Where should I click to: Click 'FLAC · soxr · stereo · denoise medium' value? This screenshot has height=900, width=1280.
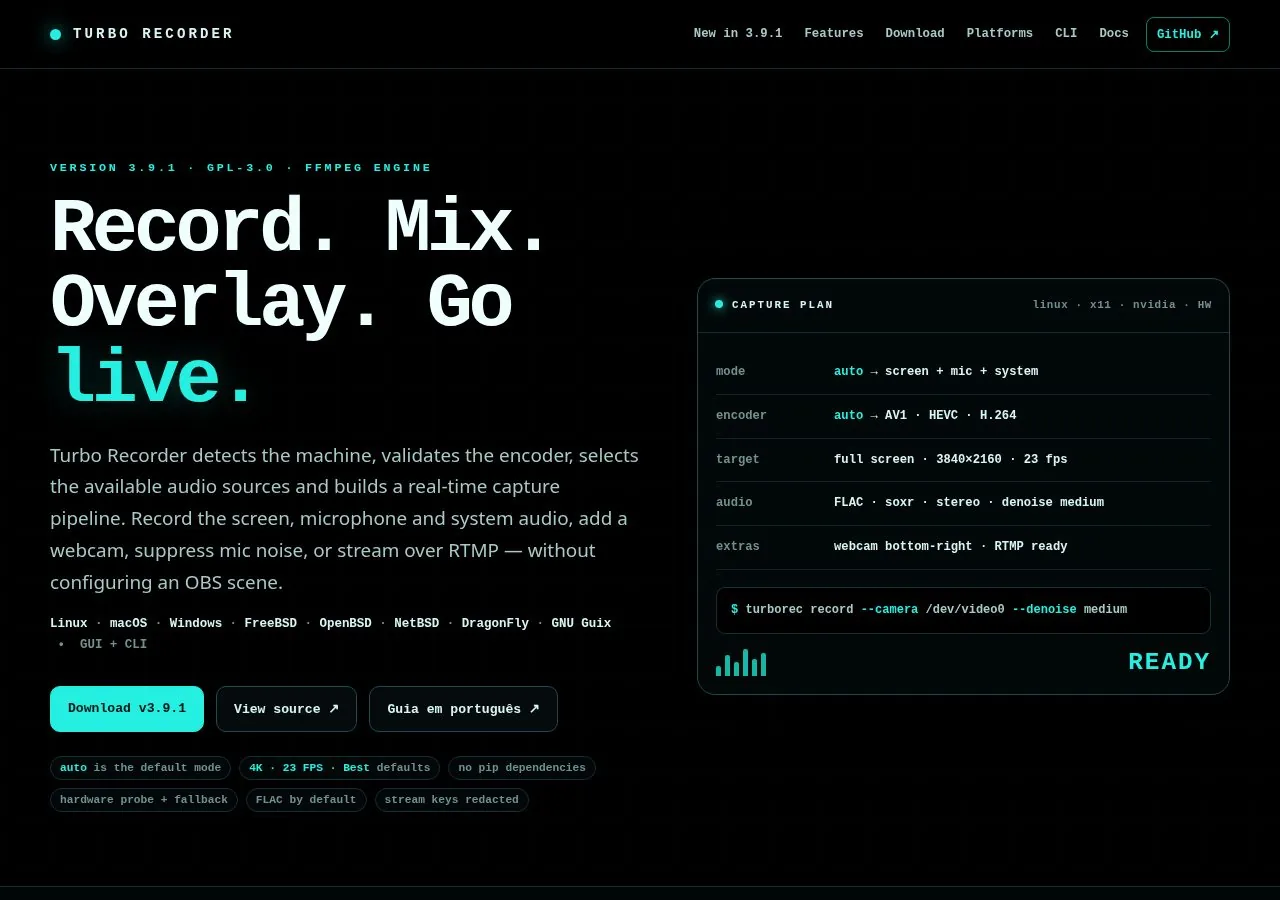[x=969, y=503]
